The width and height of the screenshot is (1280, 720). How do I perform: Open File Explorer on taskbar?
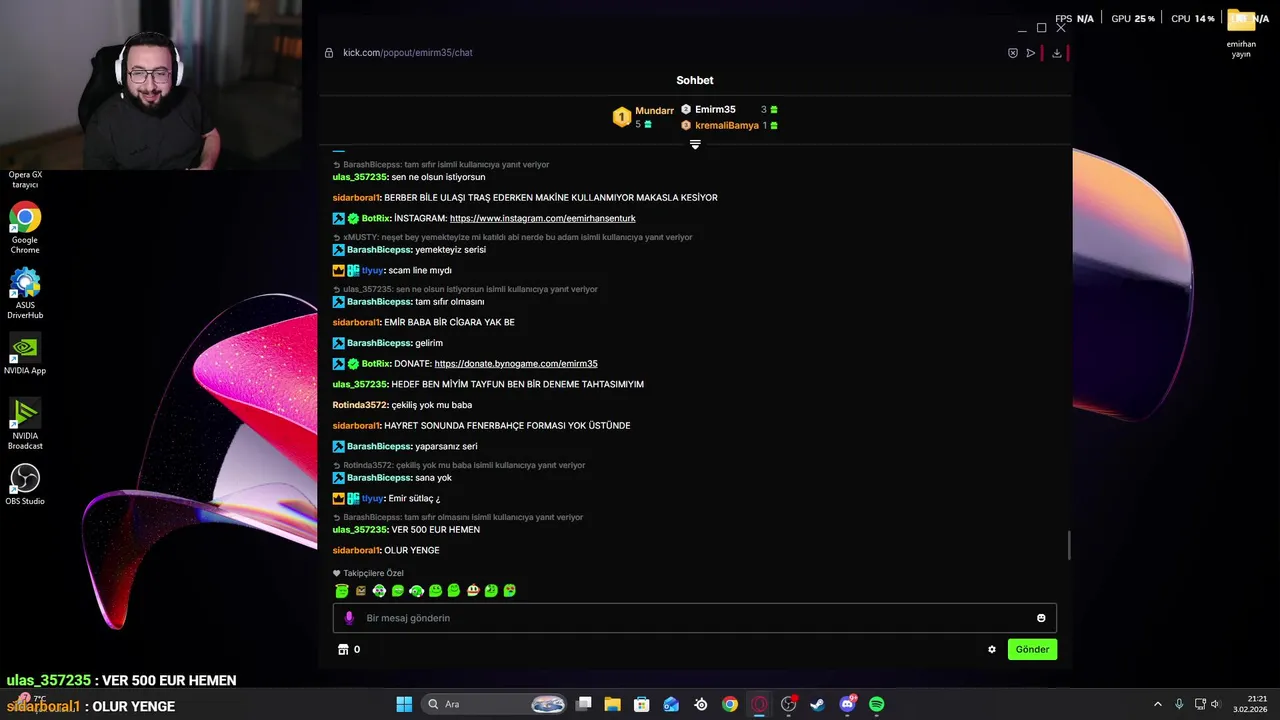(x=613, y=705)
